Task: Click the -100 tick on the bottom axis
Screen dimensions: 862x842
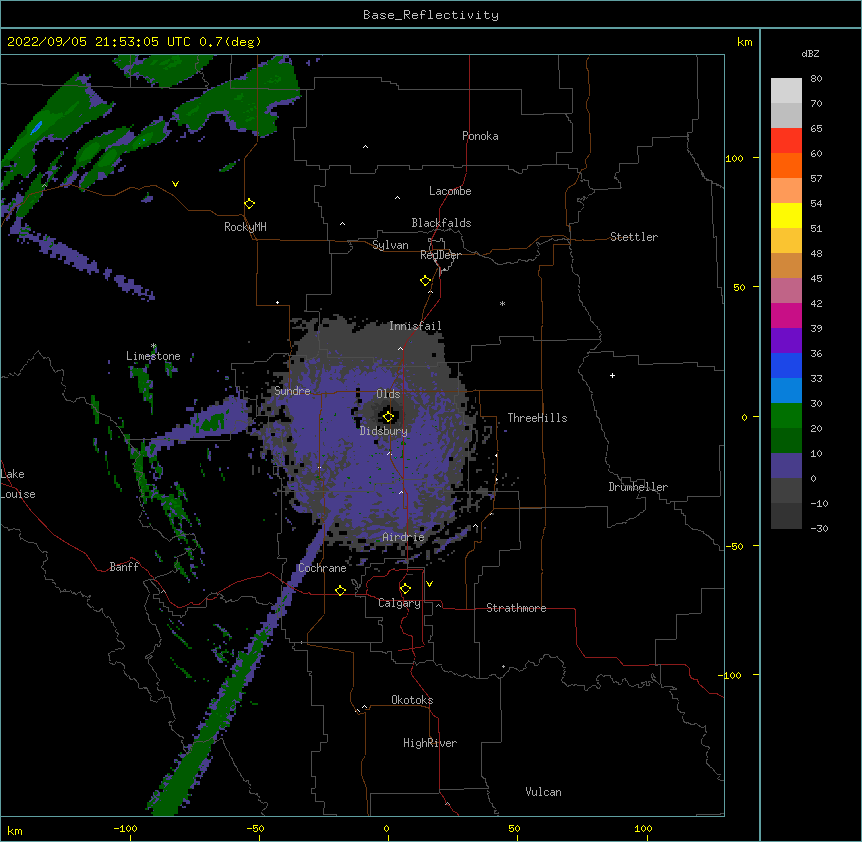Action: click(x=125, y=828)
